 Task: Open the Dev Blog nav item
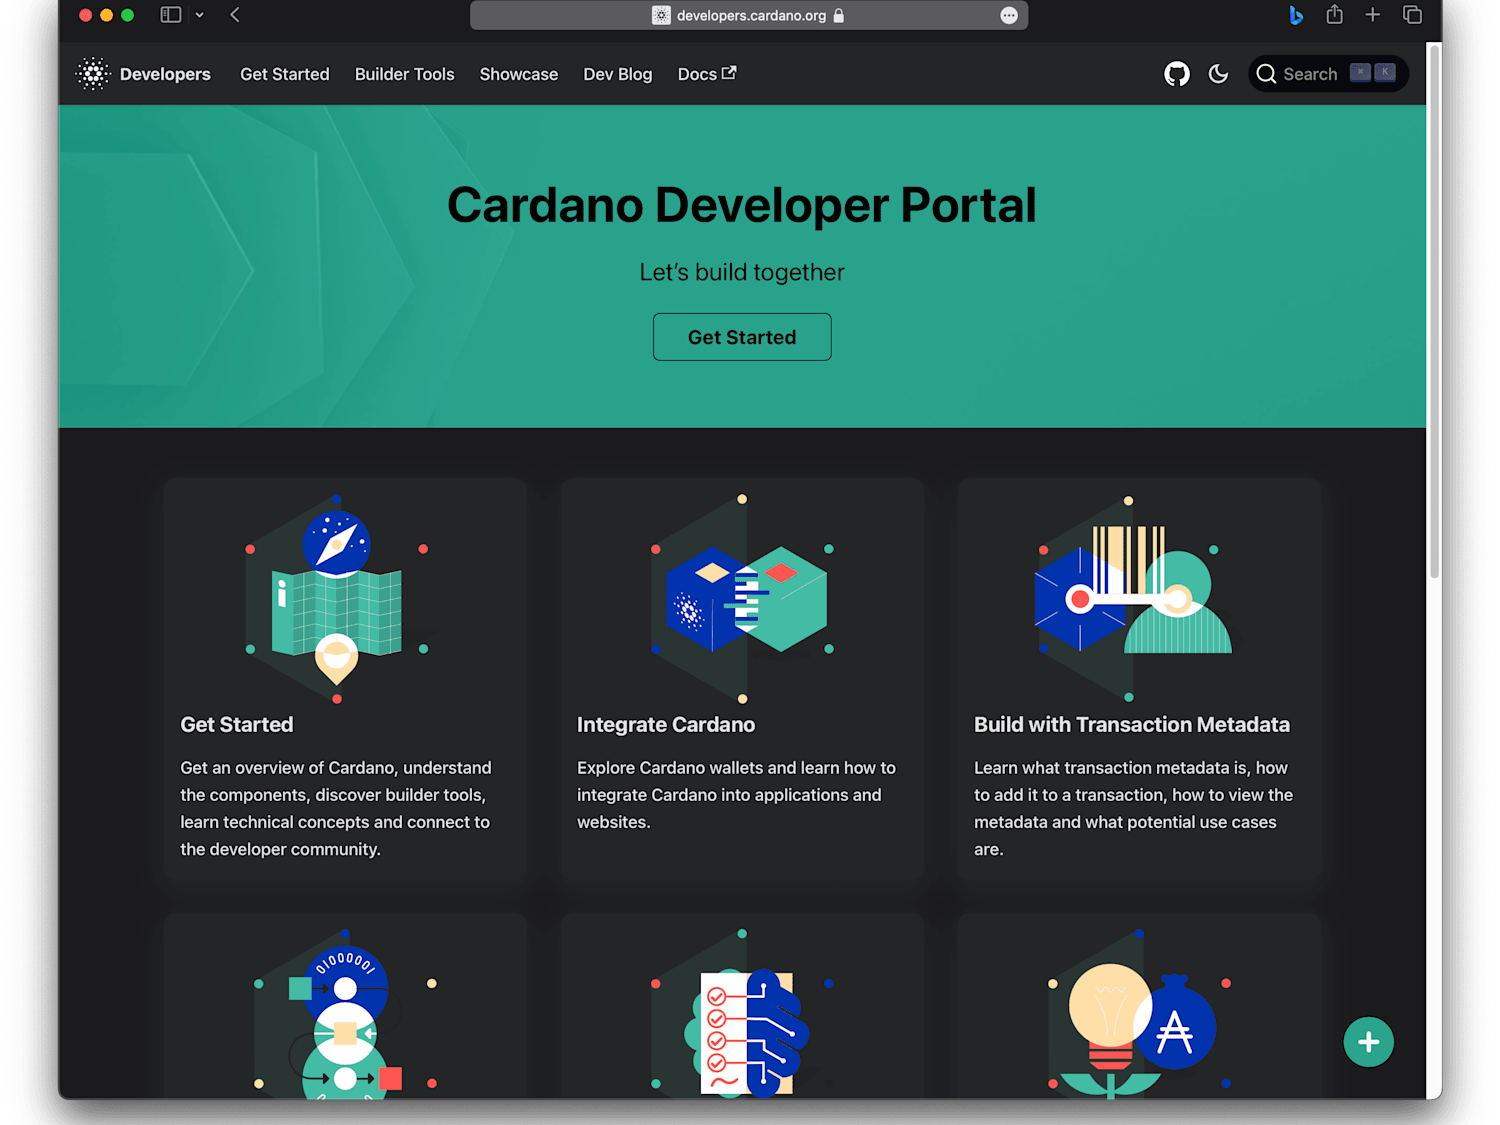coord(617,74)
